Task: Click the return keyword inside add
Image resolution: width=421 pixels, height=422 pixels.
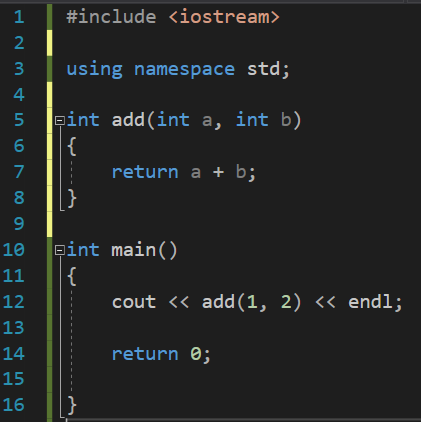Action: coord(145,172)
